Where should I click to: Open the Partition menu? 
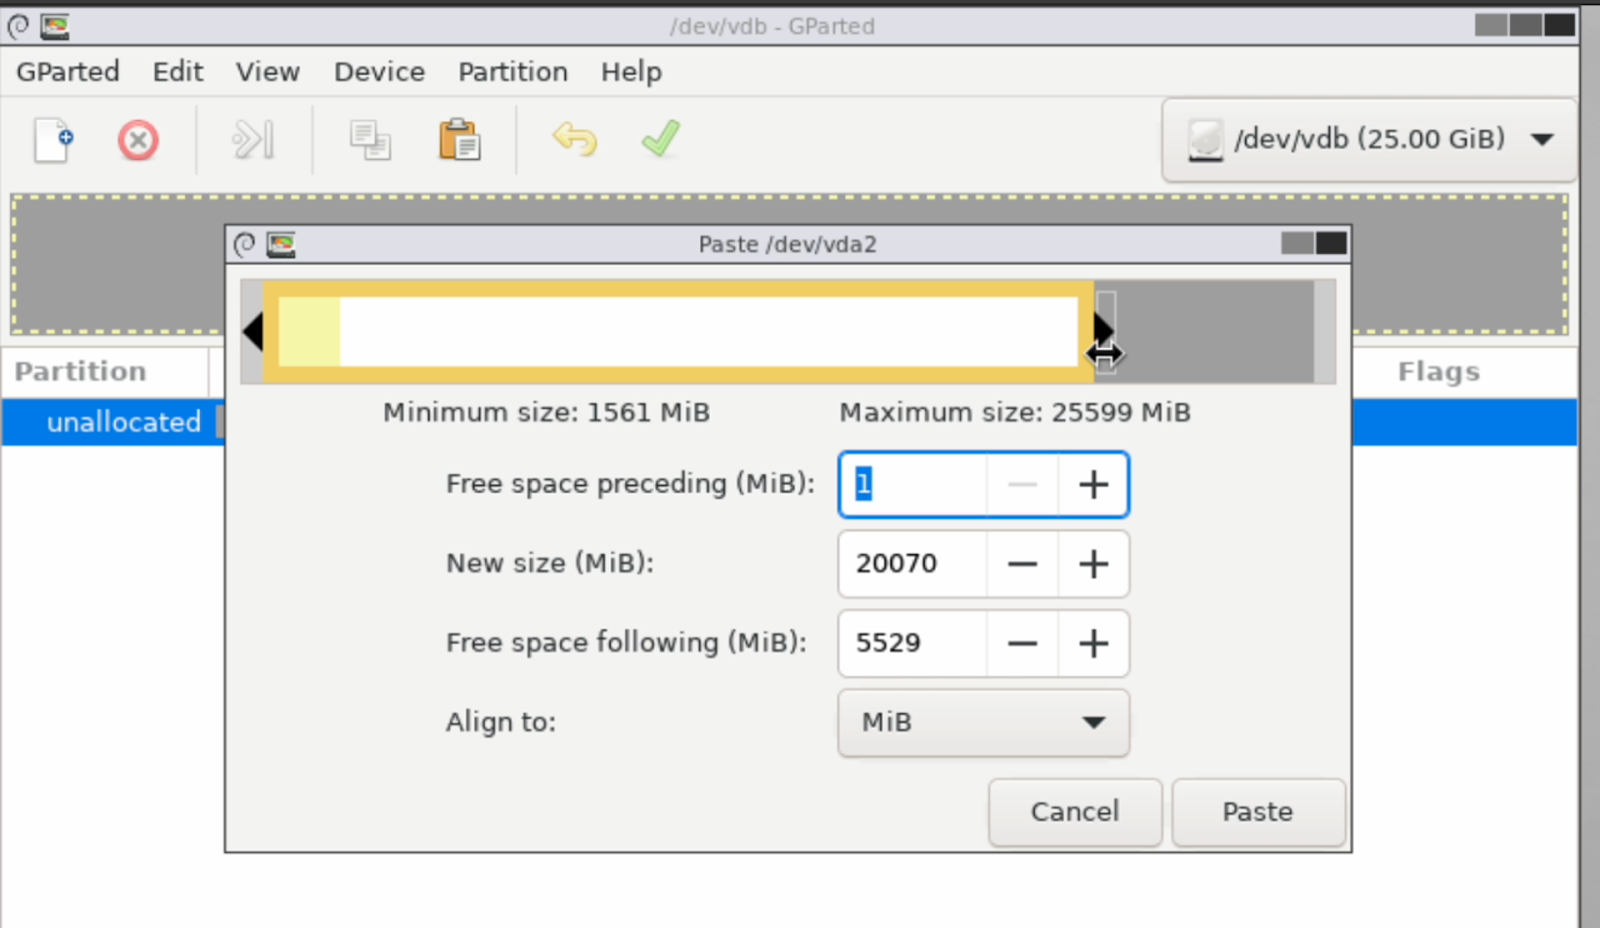513,72
